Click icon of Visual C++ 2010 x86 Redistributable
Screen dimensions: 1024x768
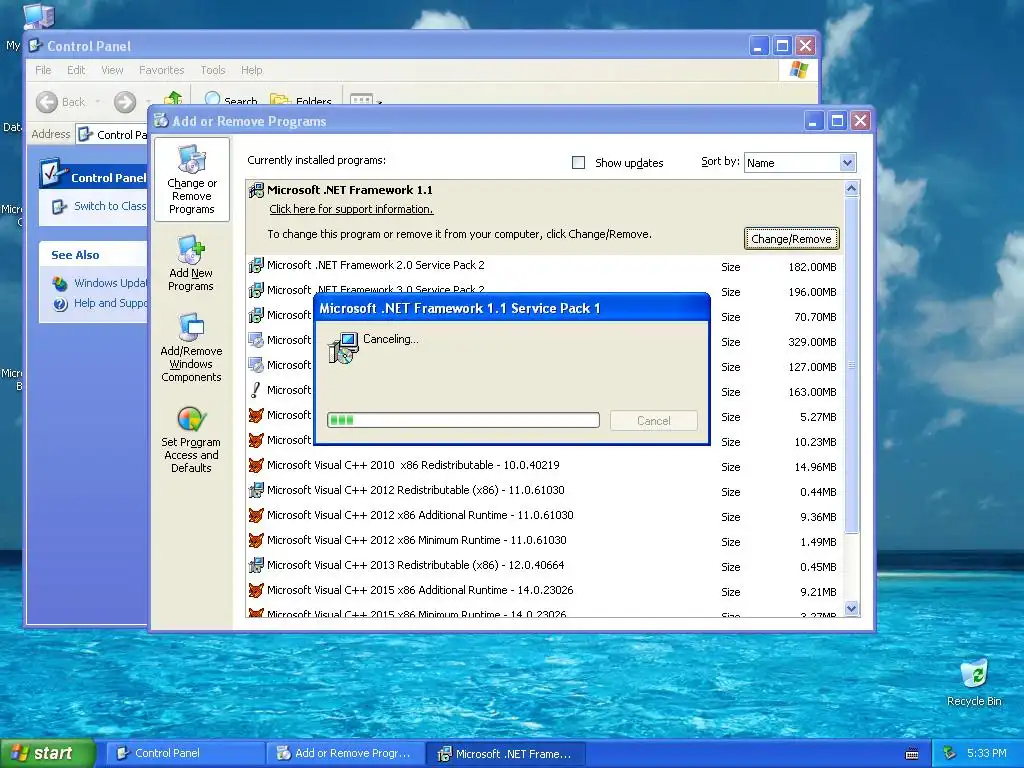(x=256, y=465)
